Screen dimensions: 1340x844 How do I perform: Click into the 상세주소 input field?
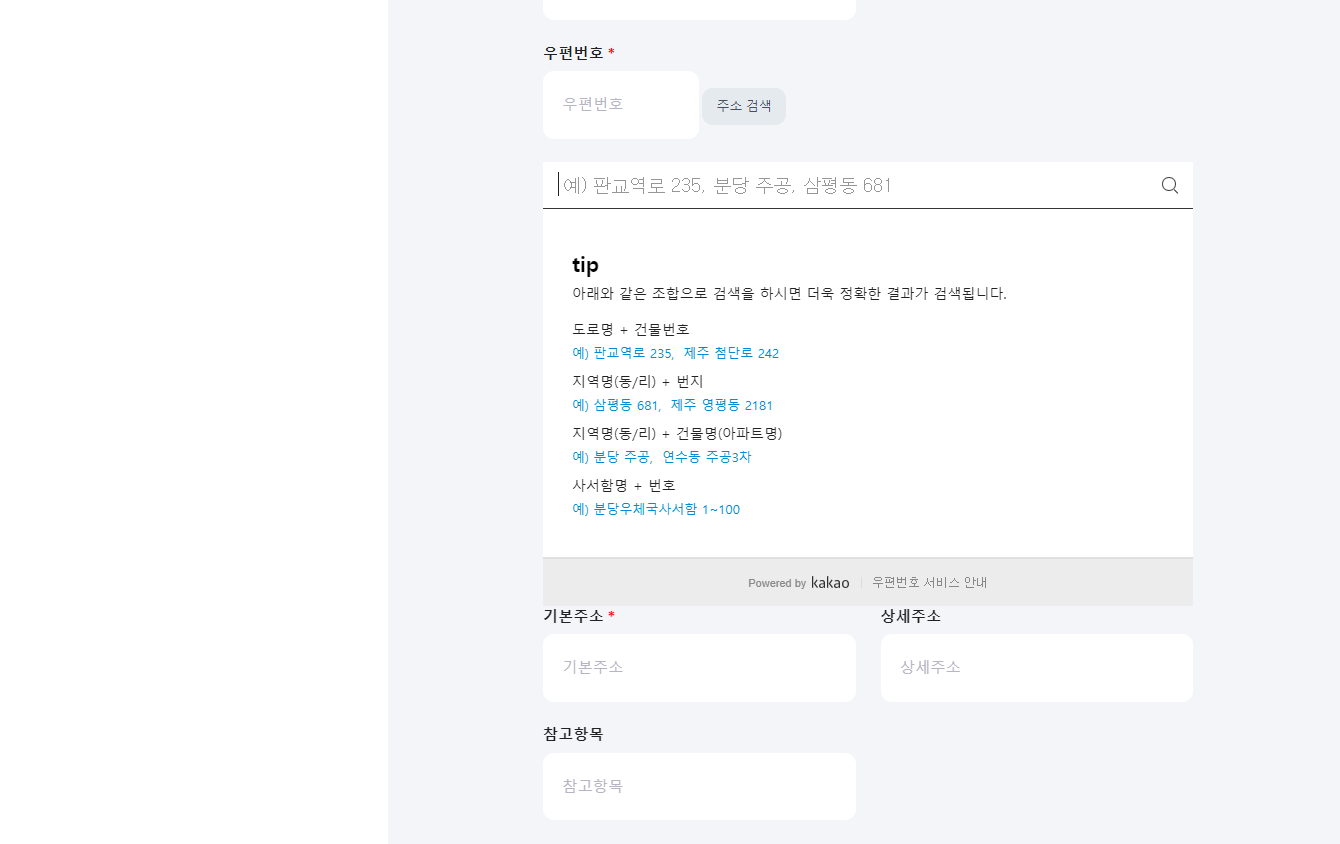1036,668
